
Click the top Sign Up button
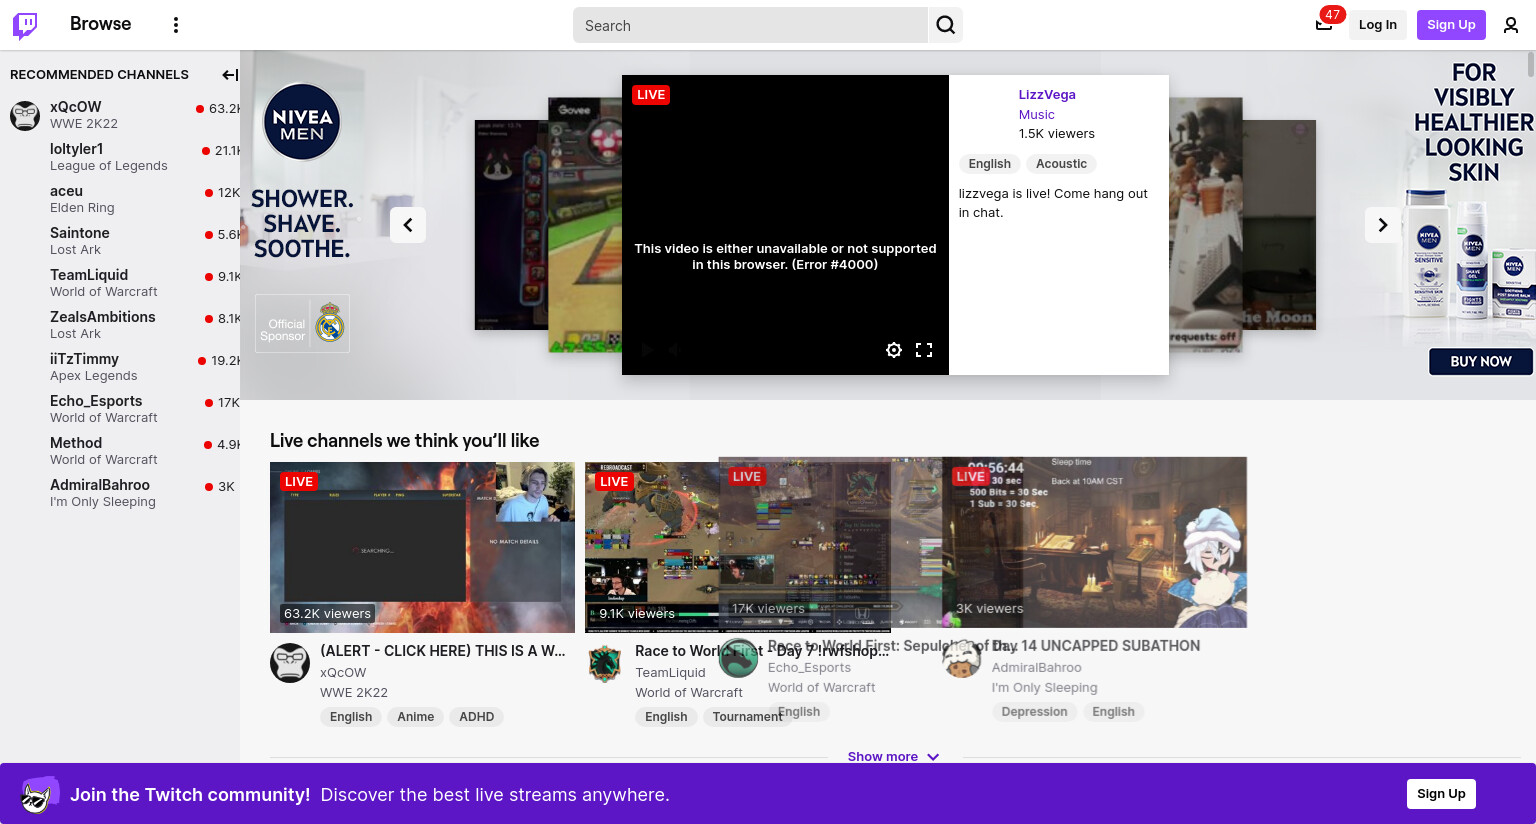1451,25
